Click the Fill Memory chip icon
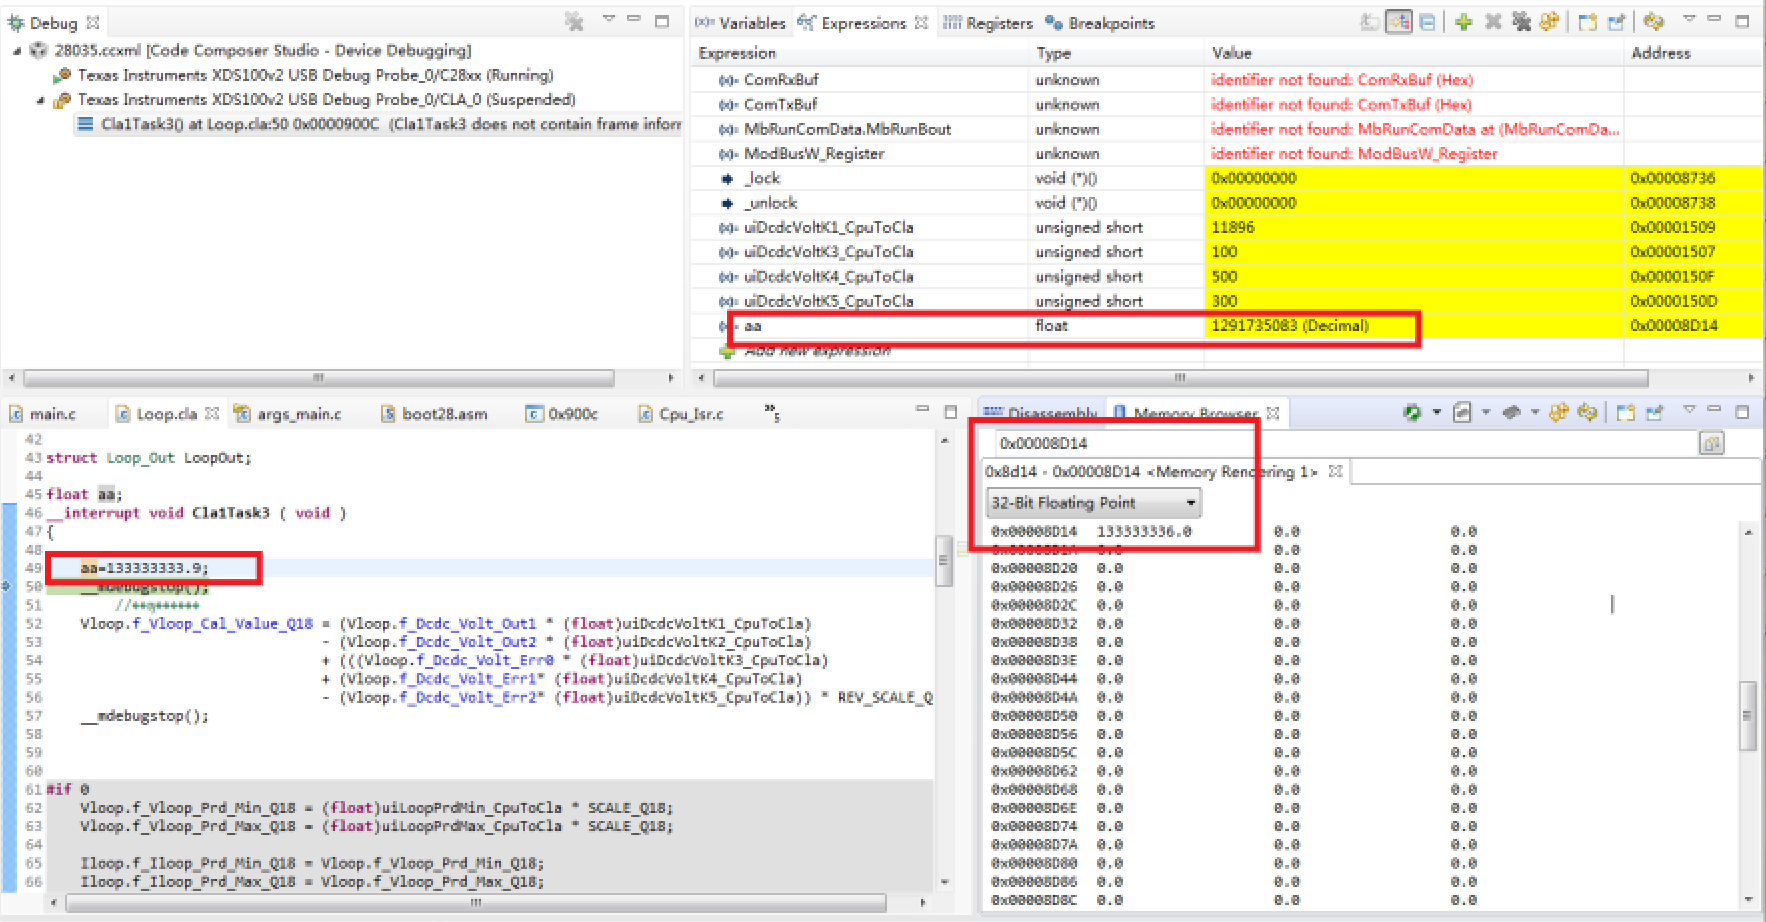This screenshot has width=1766, height=922. point(1511,412)
